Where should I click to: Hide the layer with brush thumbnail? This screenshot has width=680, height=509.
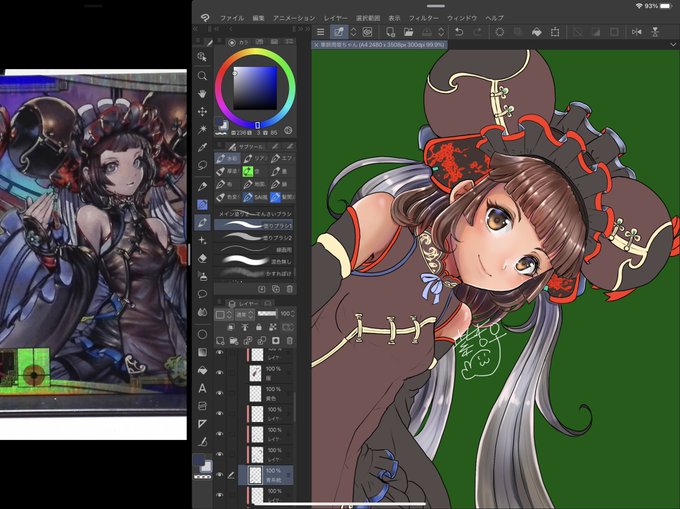[x=219, y=372]
